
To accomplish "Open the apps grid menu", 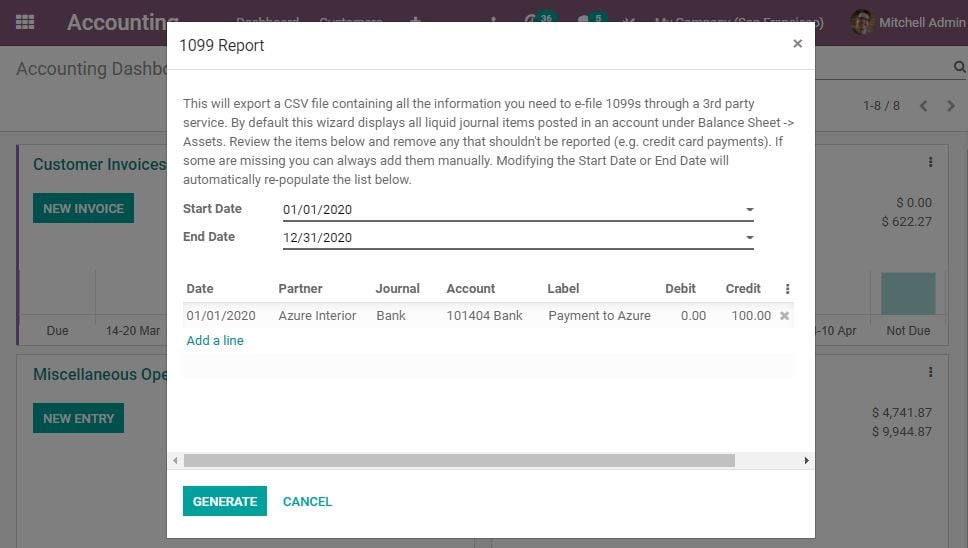I will coord(25,22).
